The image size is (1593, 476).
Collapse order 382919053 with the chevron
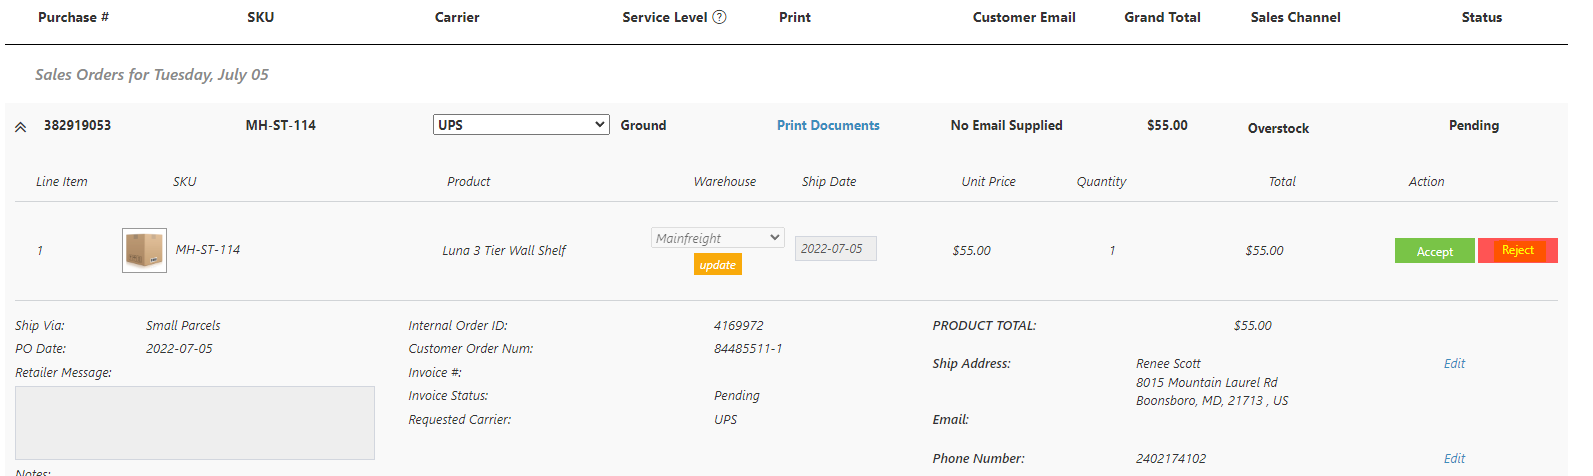click(x=20, y=127)
